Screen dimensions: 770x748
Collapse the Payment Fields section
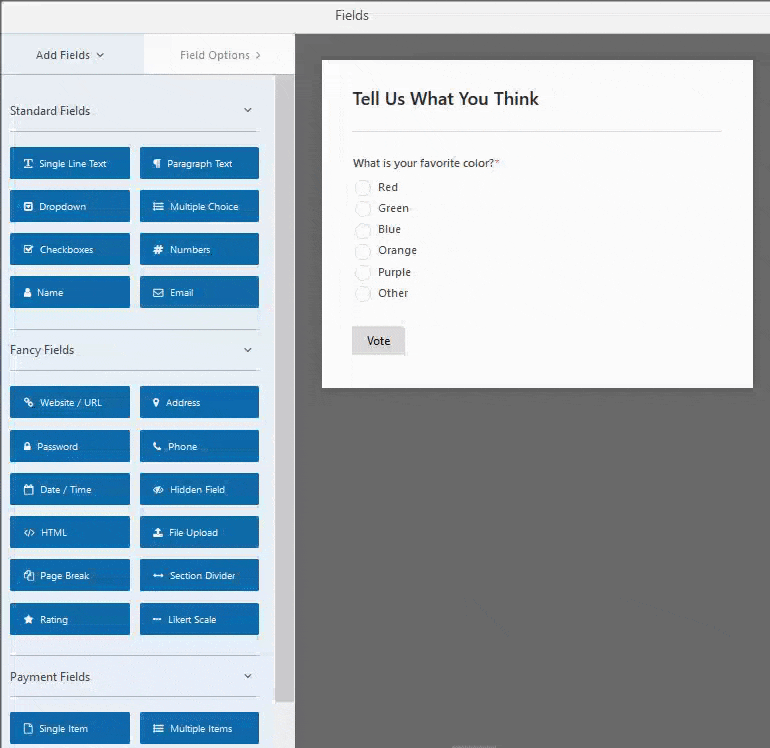coord(248,677)
